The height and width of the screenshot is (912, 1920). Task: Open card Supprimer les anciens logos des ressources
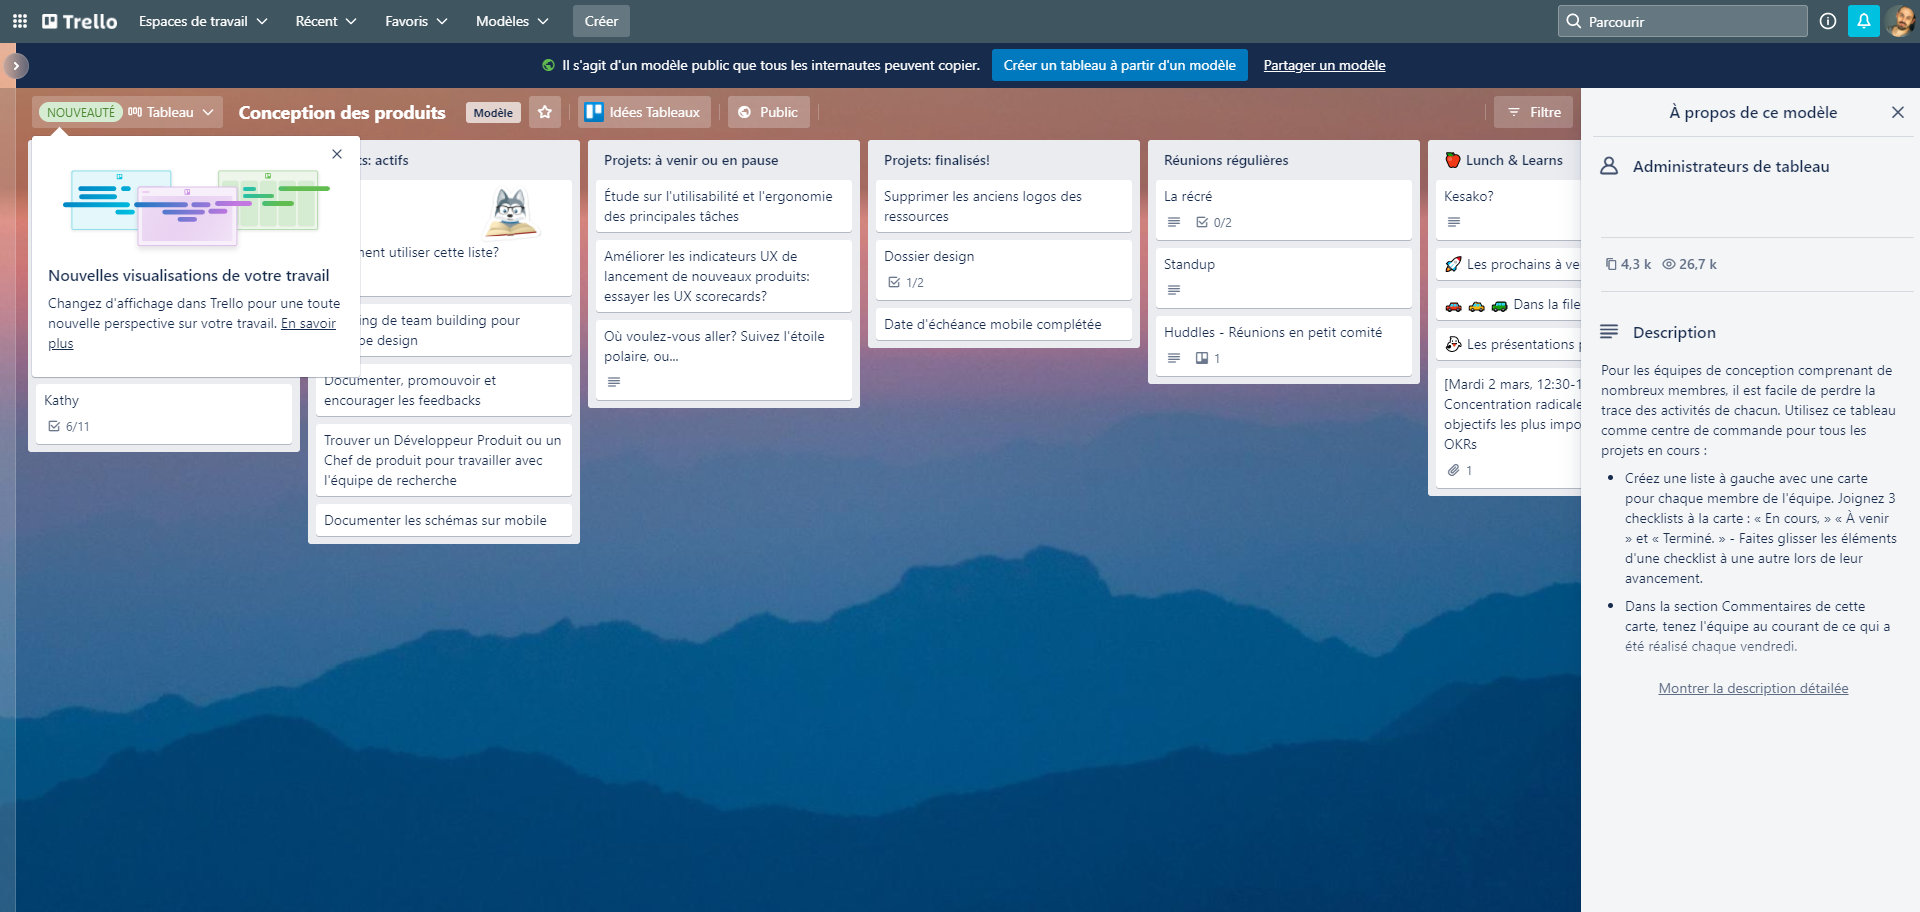[x=1004, y=206]
